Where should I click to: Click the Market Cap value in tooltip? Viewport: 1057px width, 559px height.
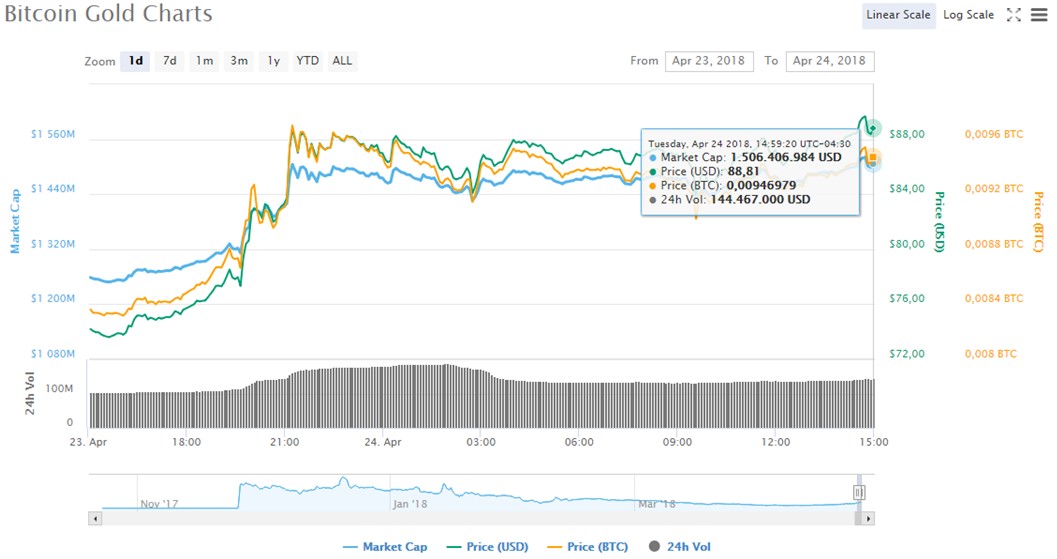tap(786, 157)
